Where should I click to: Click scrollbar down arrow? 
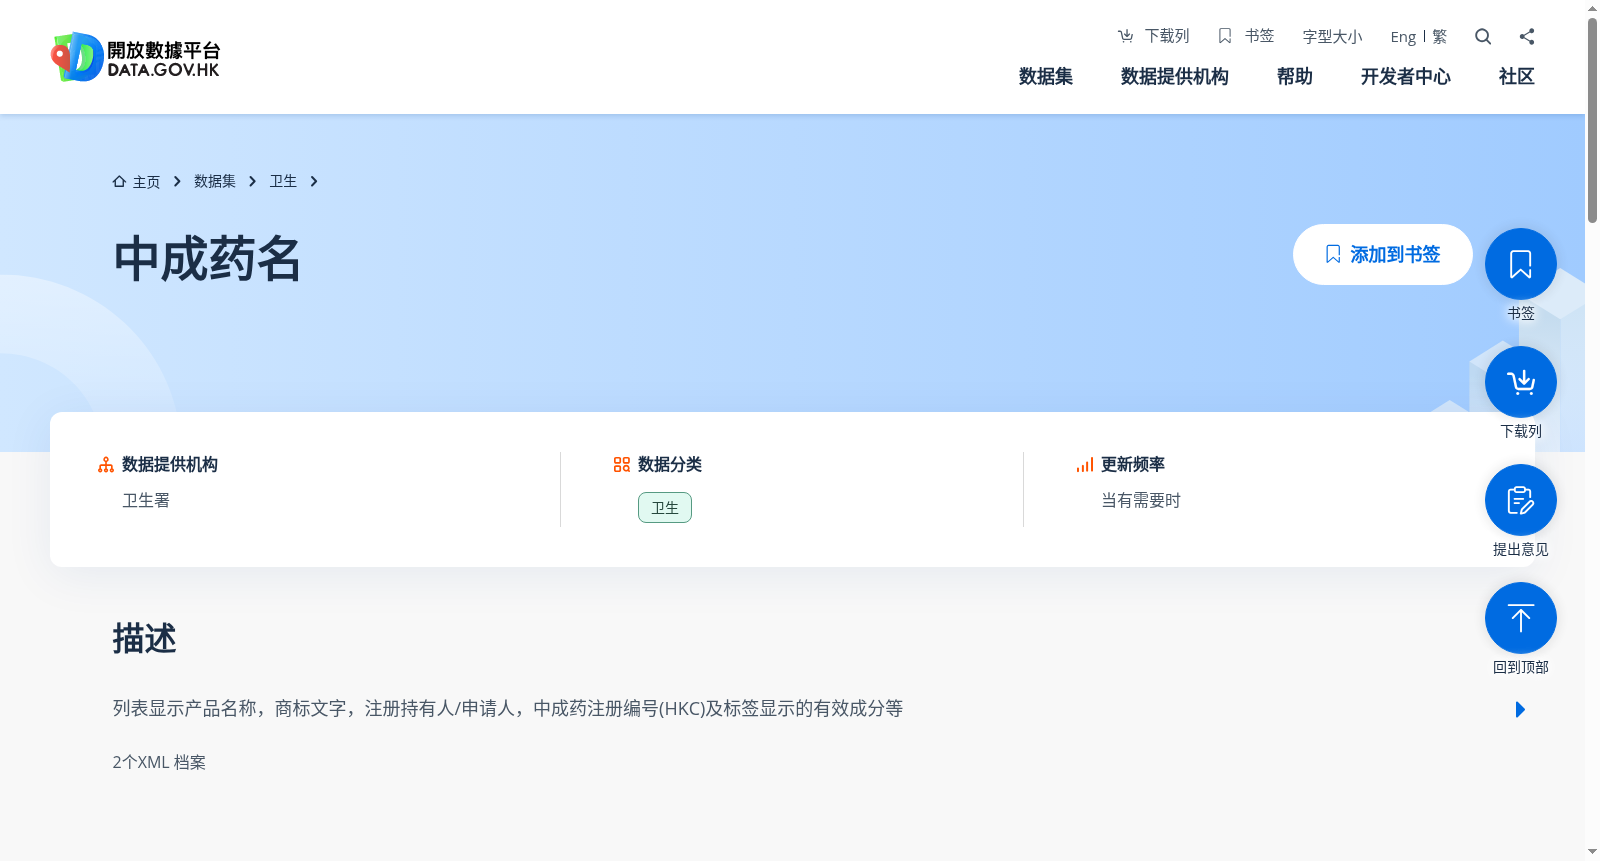tap(1592, 852)
